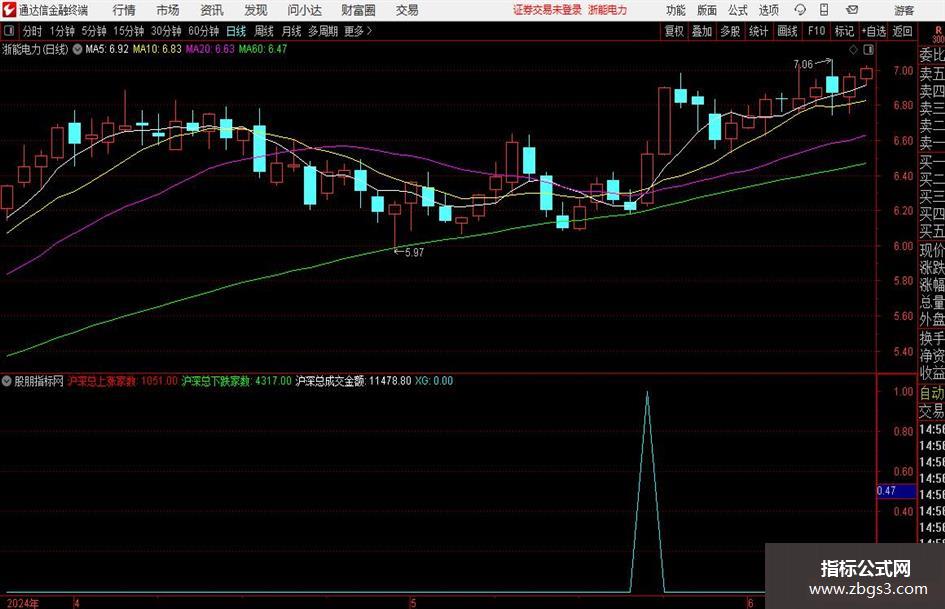The image size is (945, 609).
Task: Expand the 股朋指标网 indicator dropdown arrow
Action: point(7,381)
